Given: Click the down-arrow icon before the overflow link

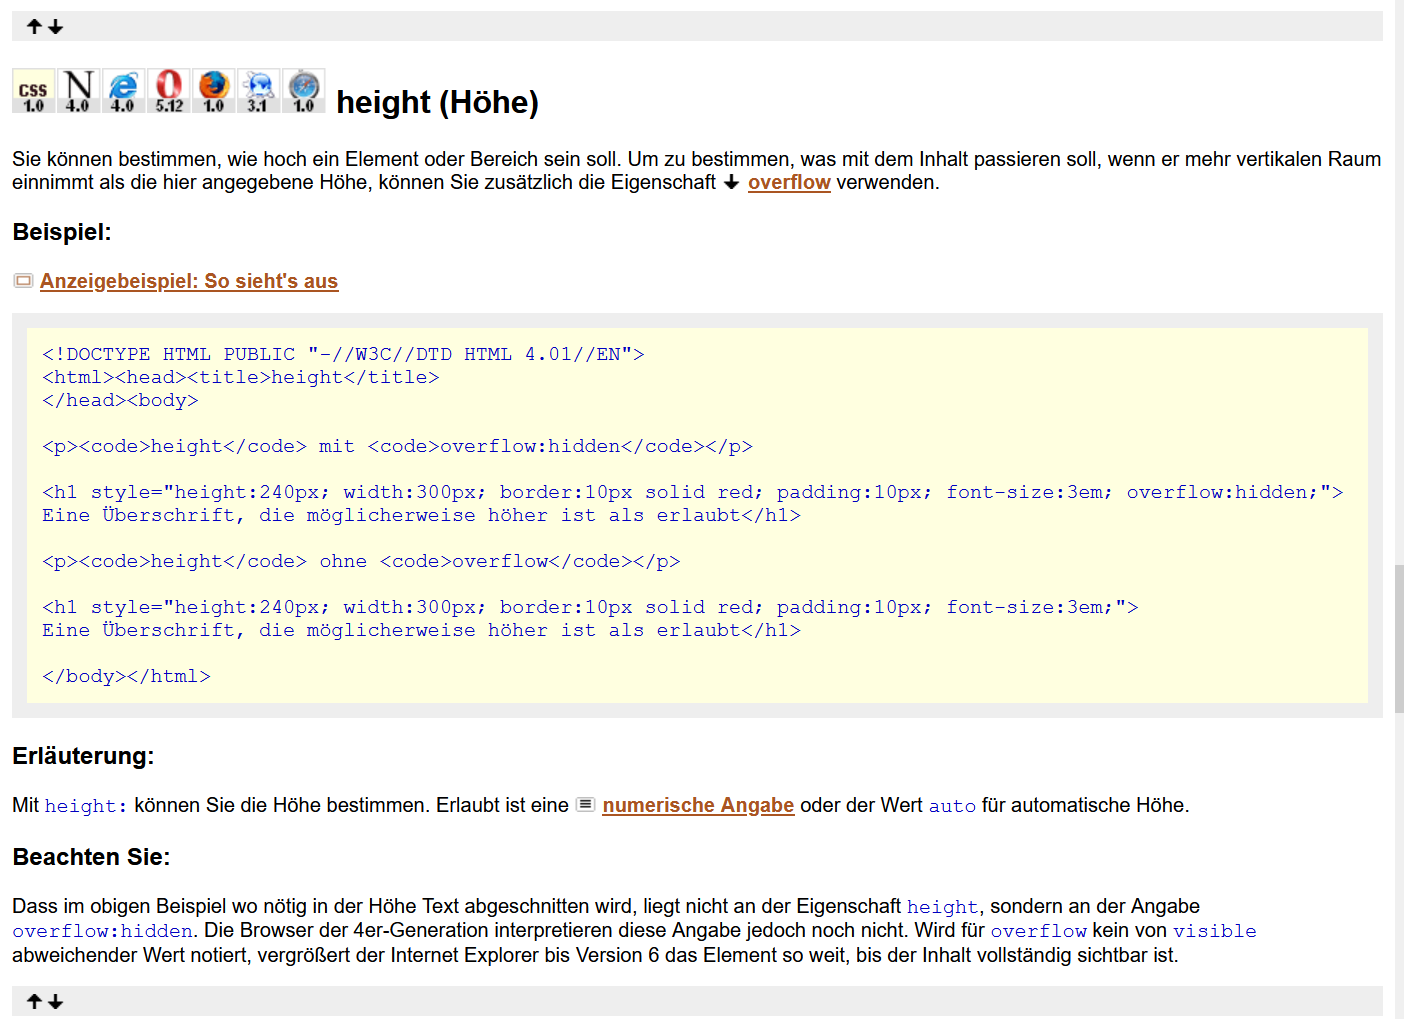Looking at the screenshot, I should coord(731,183).
